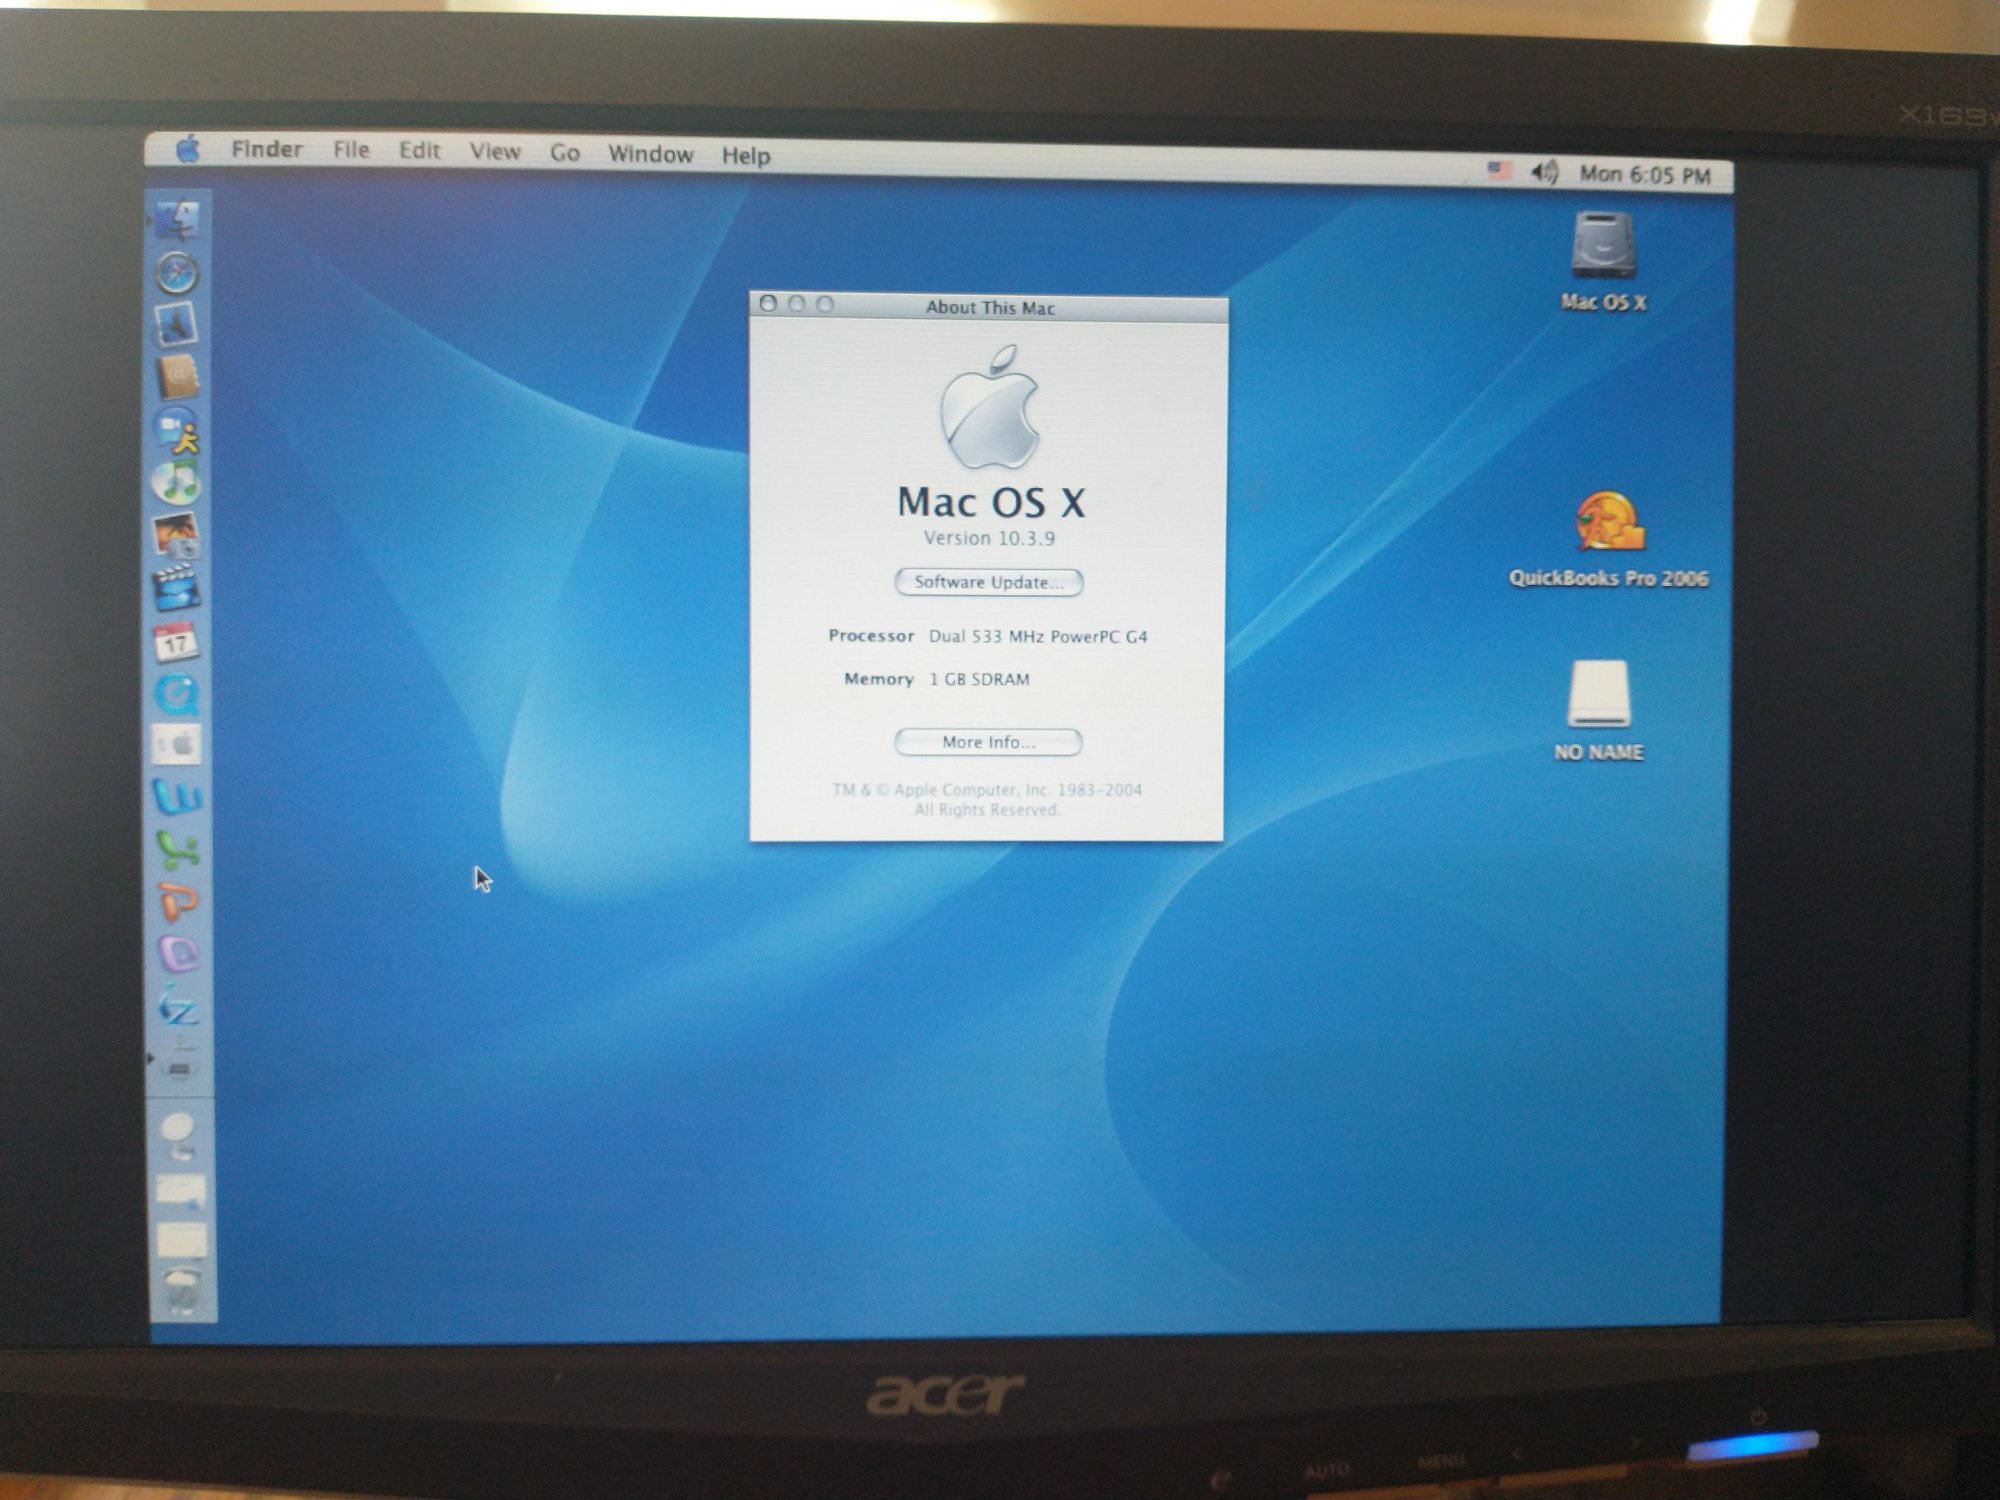Click the More Info button
This screenshot has height=1500, width=2000.
click(x=988, y=742)
